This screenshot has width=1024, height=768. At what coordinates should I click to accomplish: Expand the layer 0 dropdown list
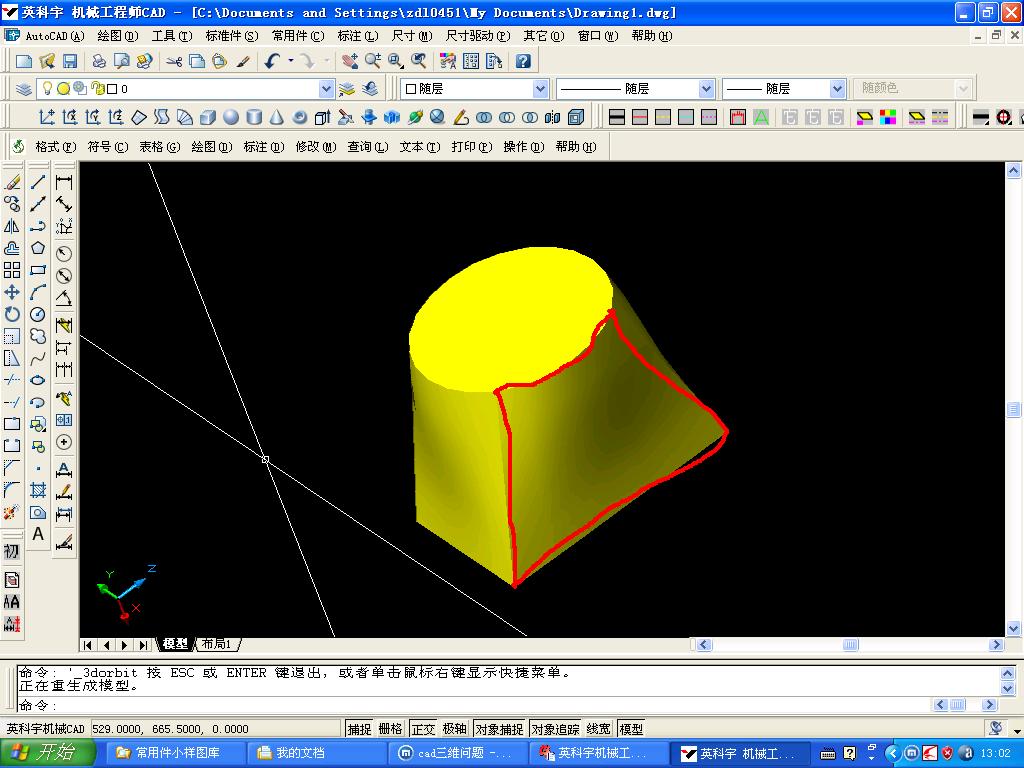[x=326, y=89]
